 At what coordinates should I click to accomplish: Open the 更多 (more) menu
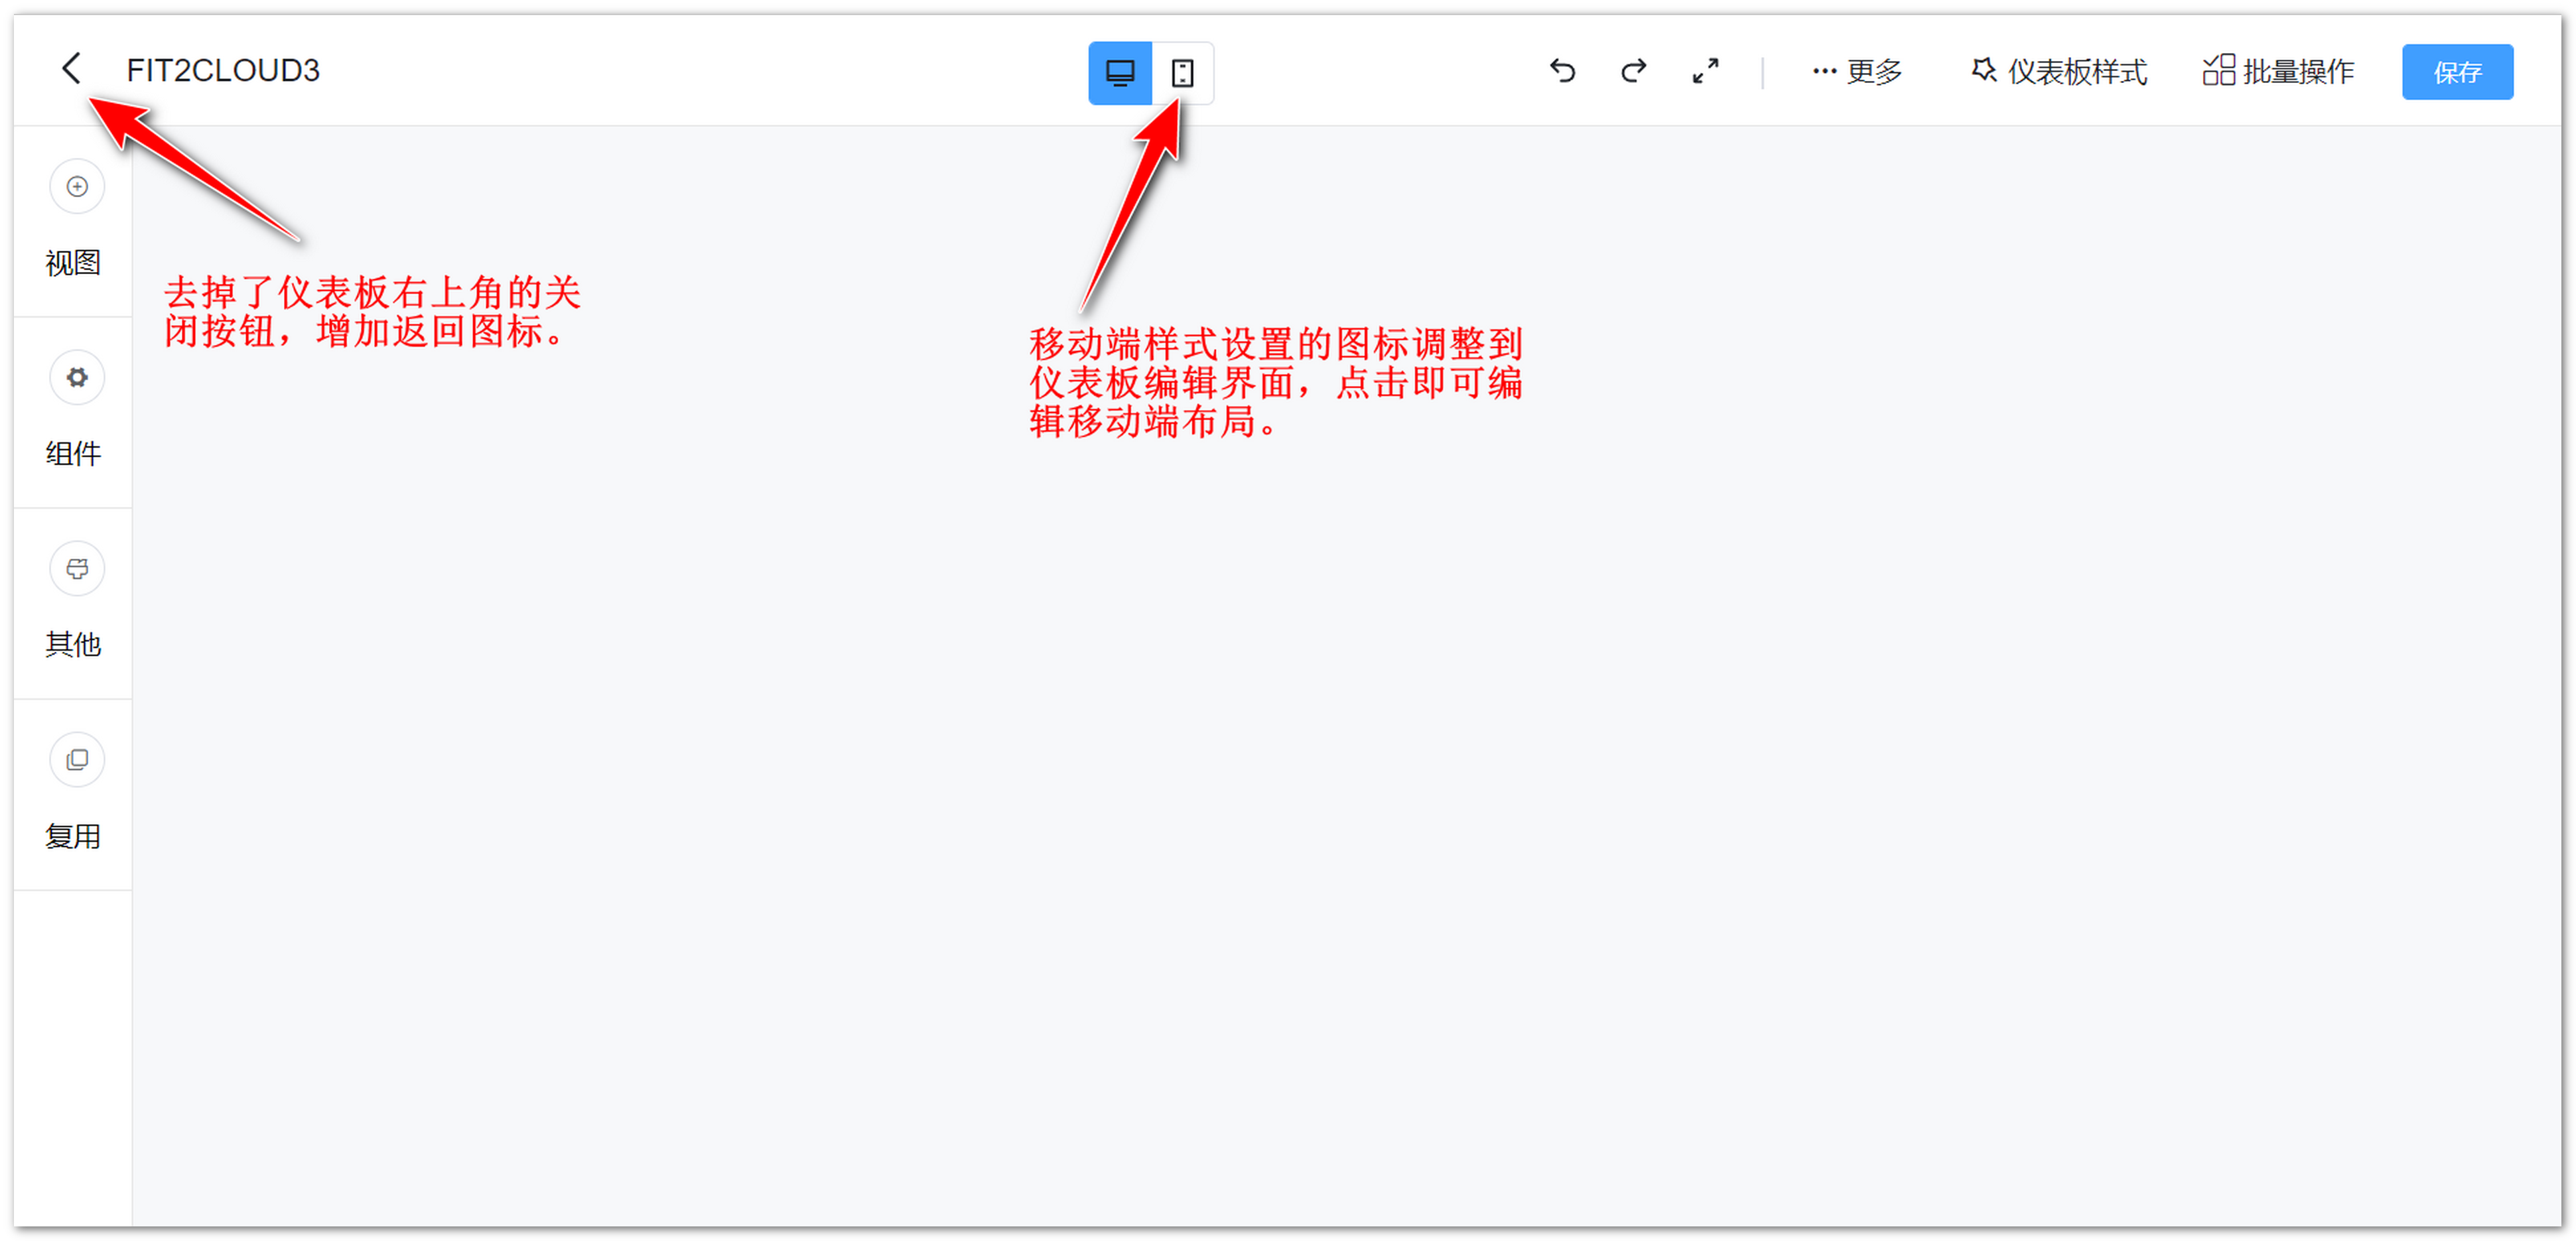coord(1873,72)
